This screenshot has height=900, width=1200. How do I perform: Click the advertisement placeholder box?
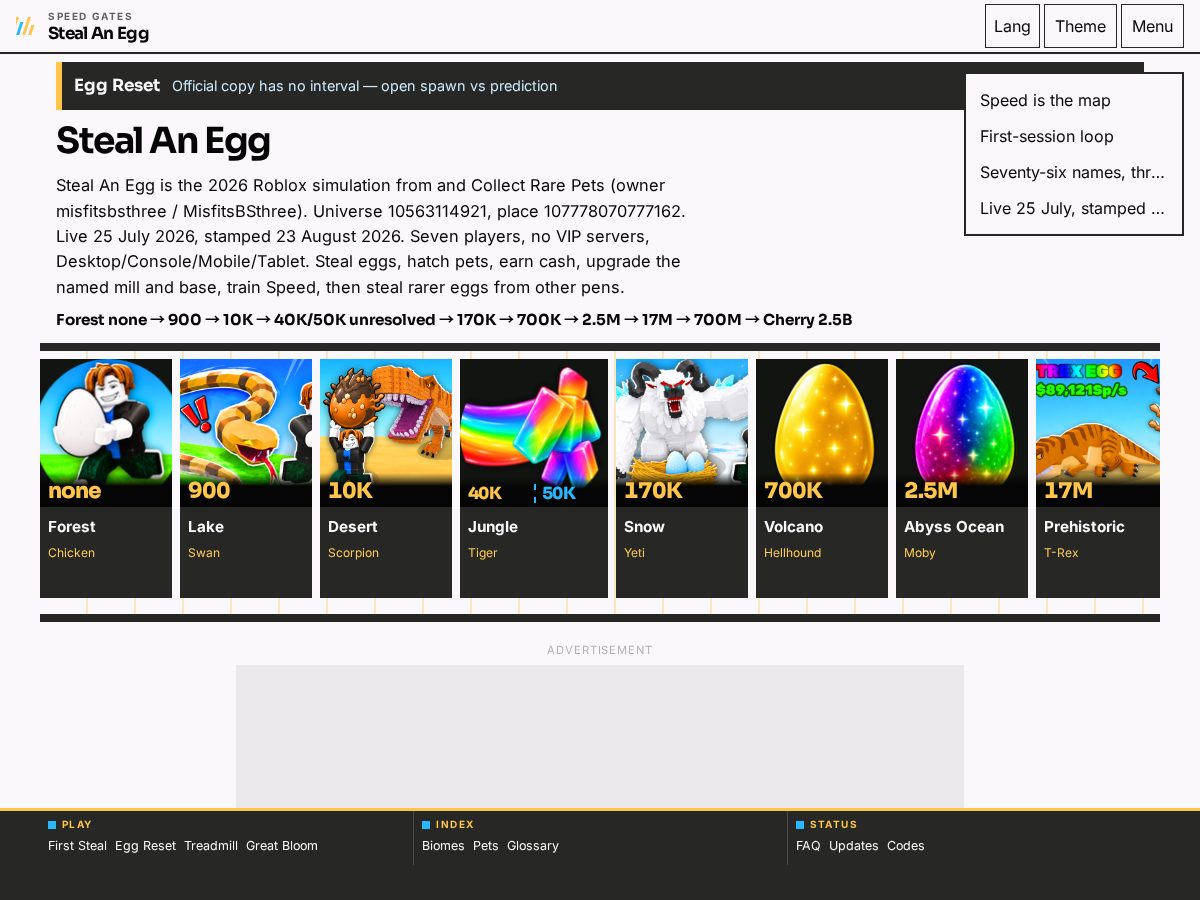[x=600, y=736]
